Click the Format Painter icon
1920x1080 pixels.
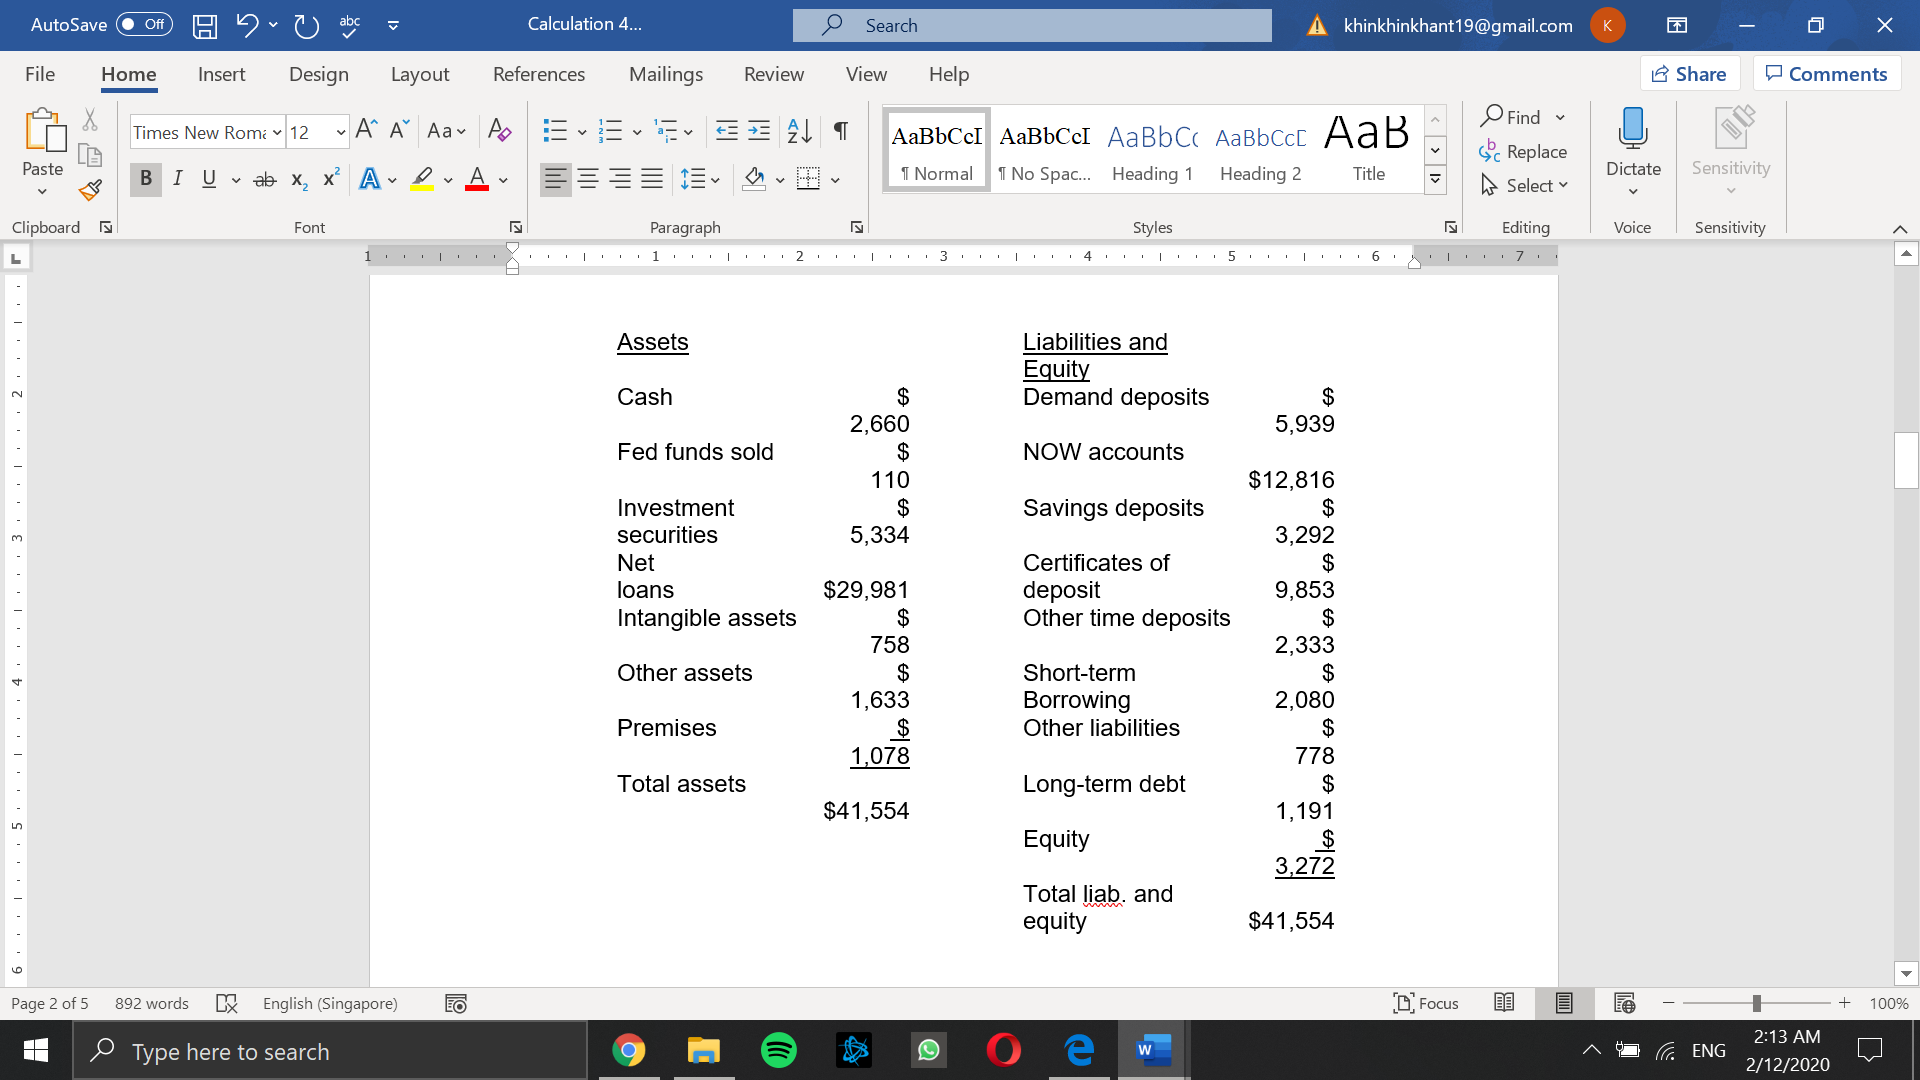click(x=89, y=190)
